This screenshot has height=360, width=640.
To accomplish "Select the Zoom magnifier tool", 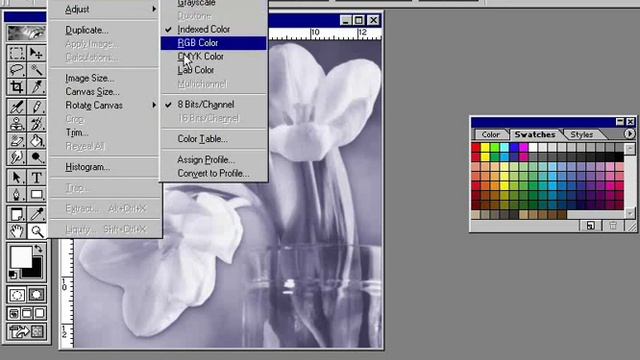I will [36, 231].
